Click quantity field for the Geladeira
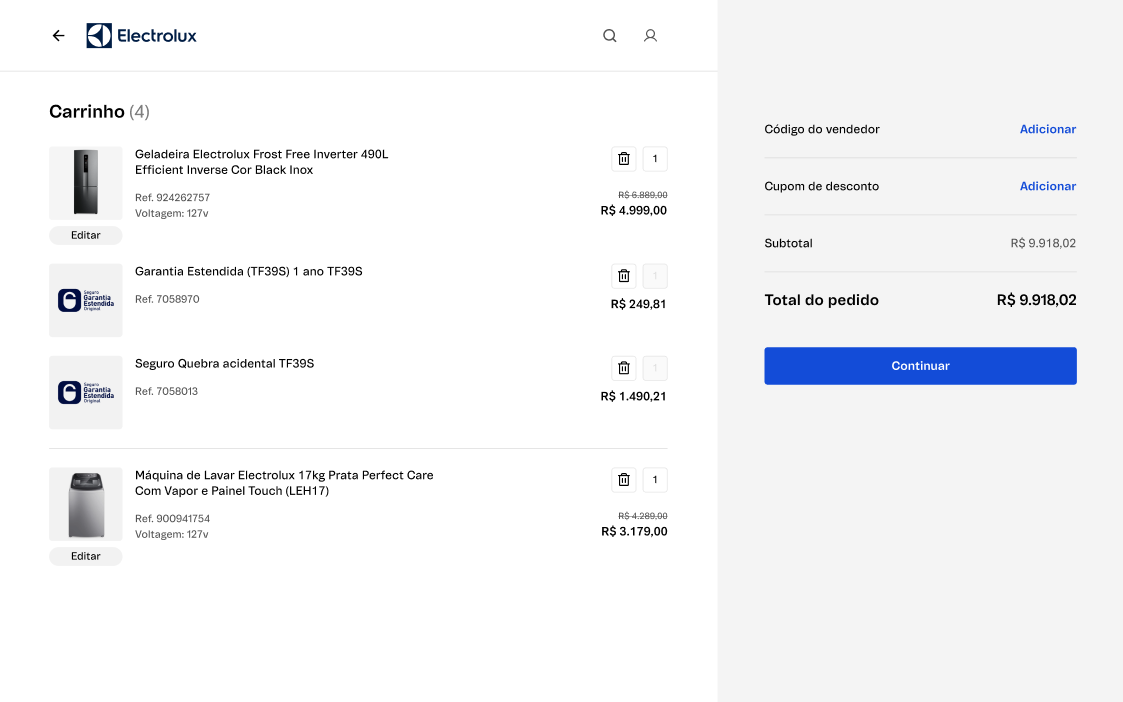The image size is (1123, 702). click(x=655, y=159)
